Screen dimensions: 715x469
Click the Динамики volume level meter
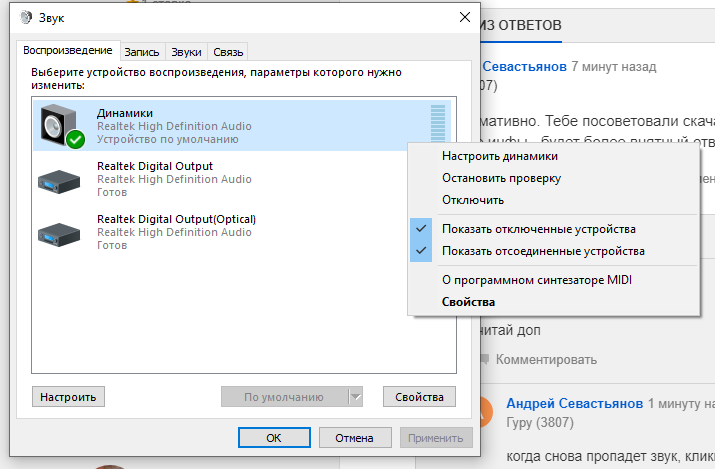(x=438, y=124)
